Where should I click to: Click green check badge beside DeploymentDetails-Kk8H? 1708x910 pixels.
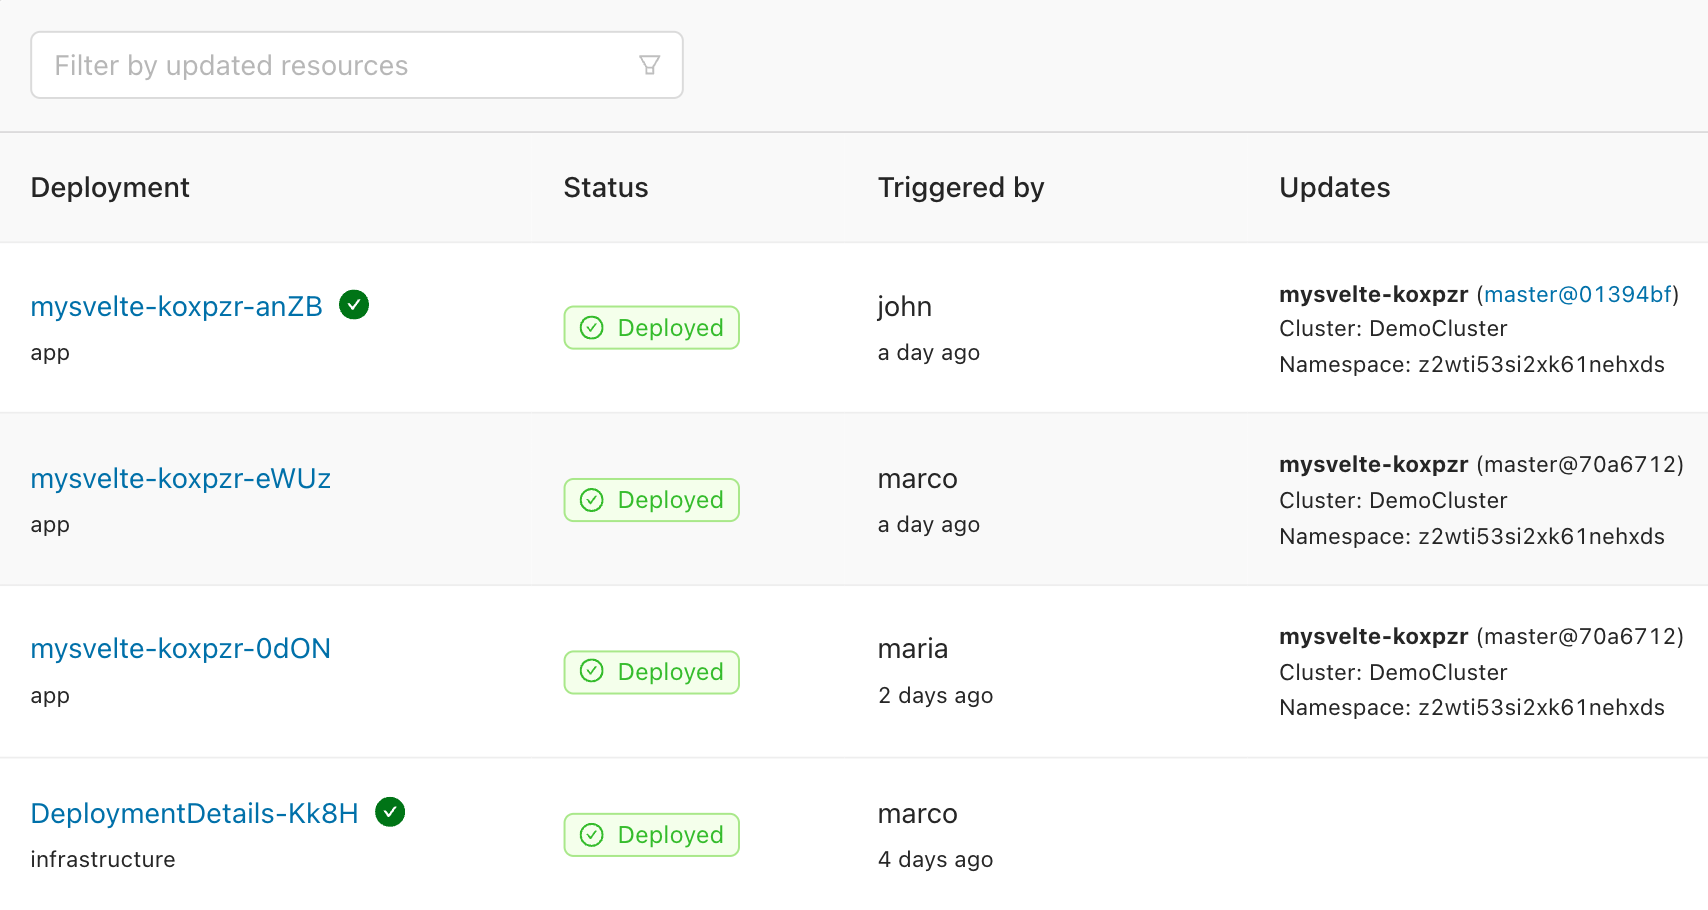pos(390,812)
